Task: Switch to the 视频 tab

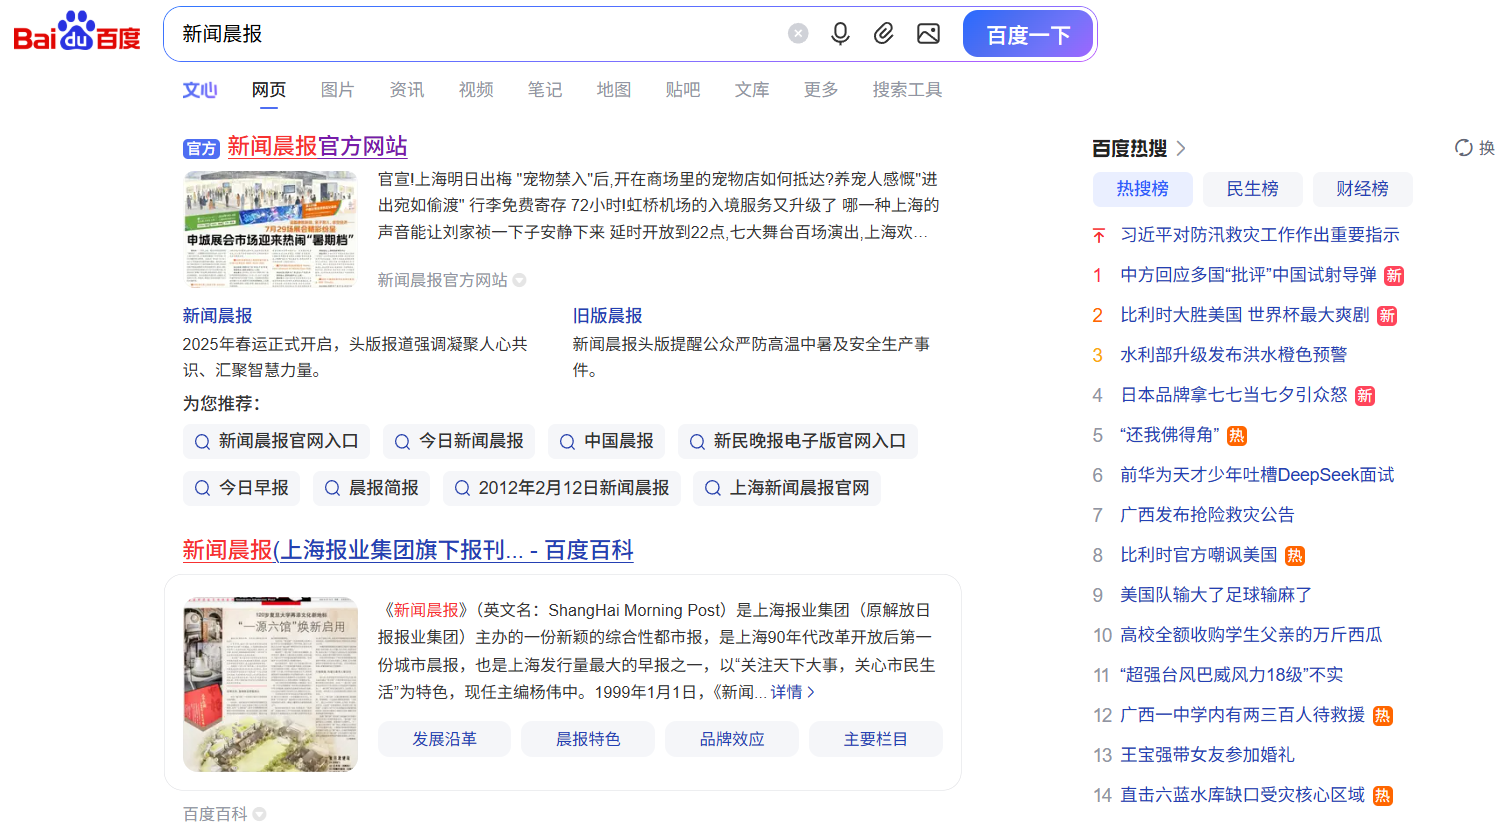Action: [476, 90]
